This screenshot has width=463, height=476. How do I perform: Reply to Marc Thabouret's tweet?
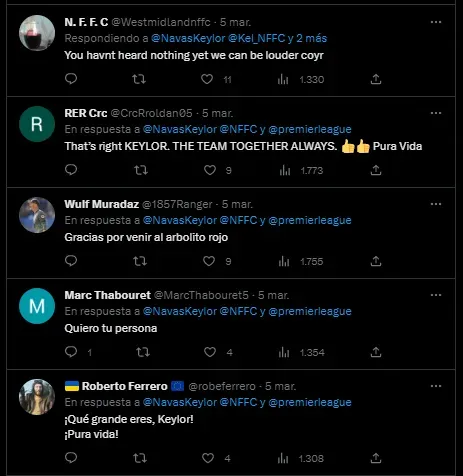click(71, 352)
